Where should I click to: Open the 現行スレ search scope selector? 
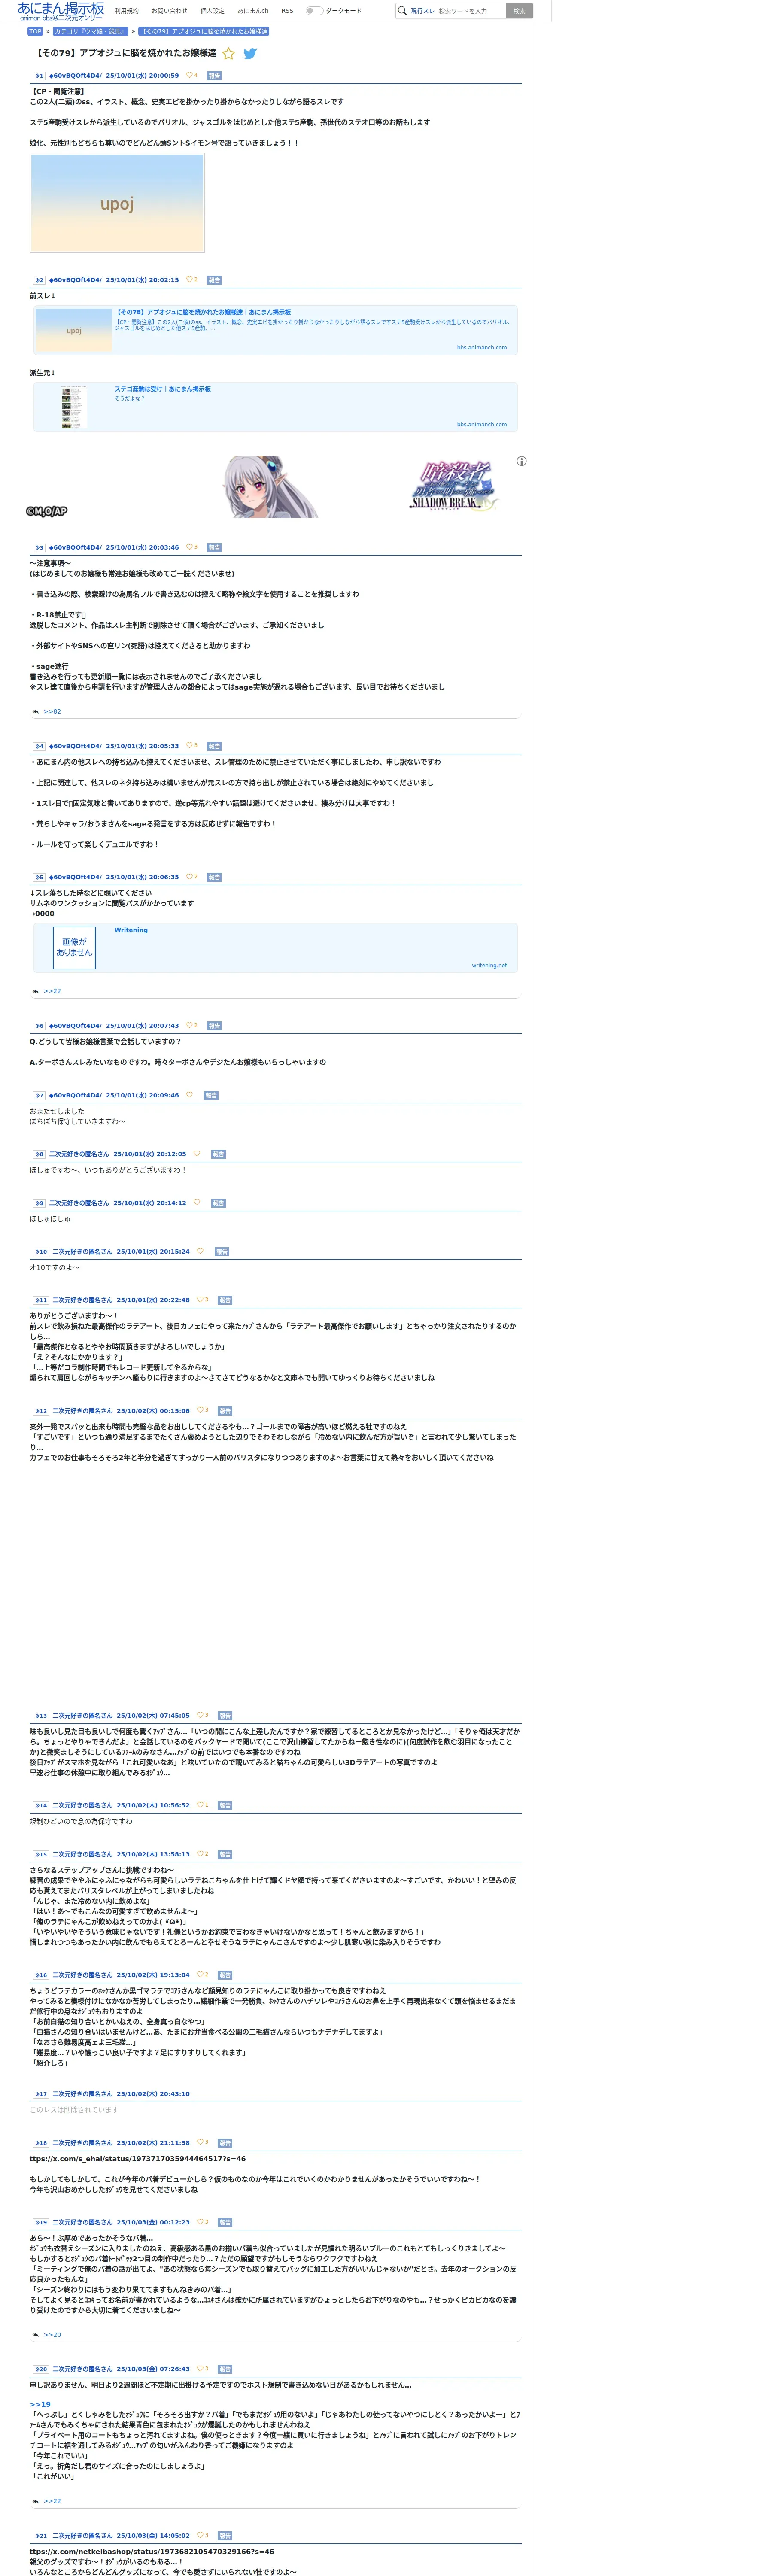tap(423, 11)
